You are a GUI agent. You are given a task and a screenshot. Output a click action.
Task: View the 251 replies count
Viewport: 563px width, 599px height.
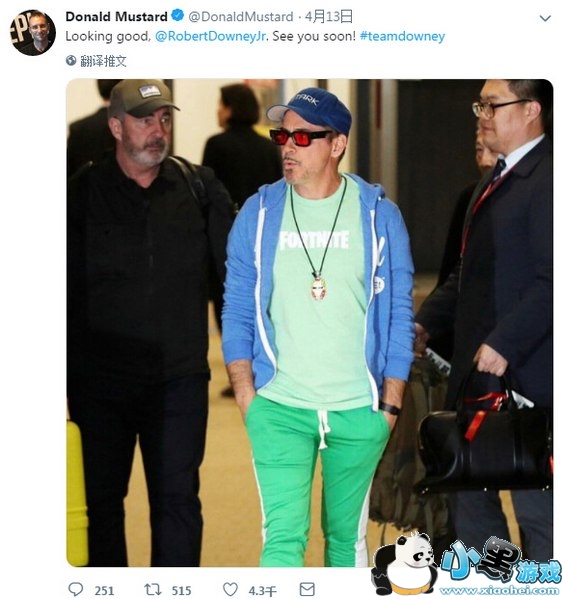104,591
